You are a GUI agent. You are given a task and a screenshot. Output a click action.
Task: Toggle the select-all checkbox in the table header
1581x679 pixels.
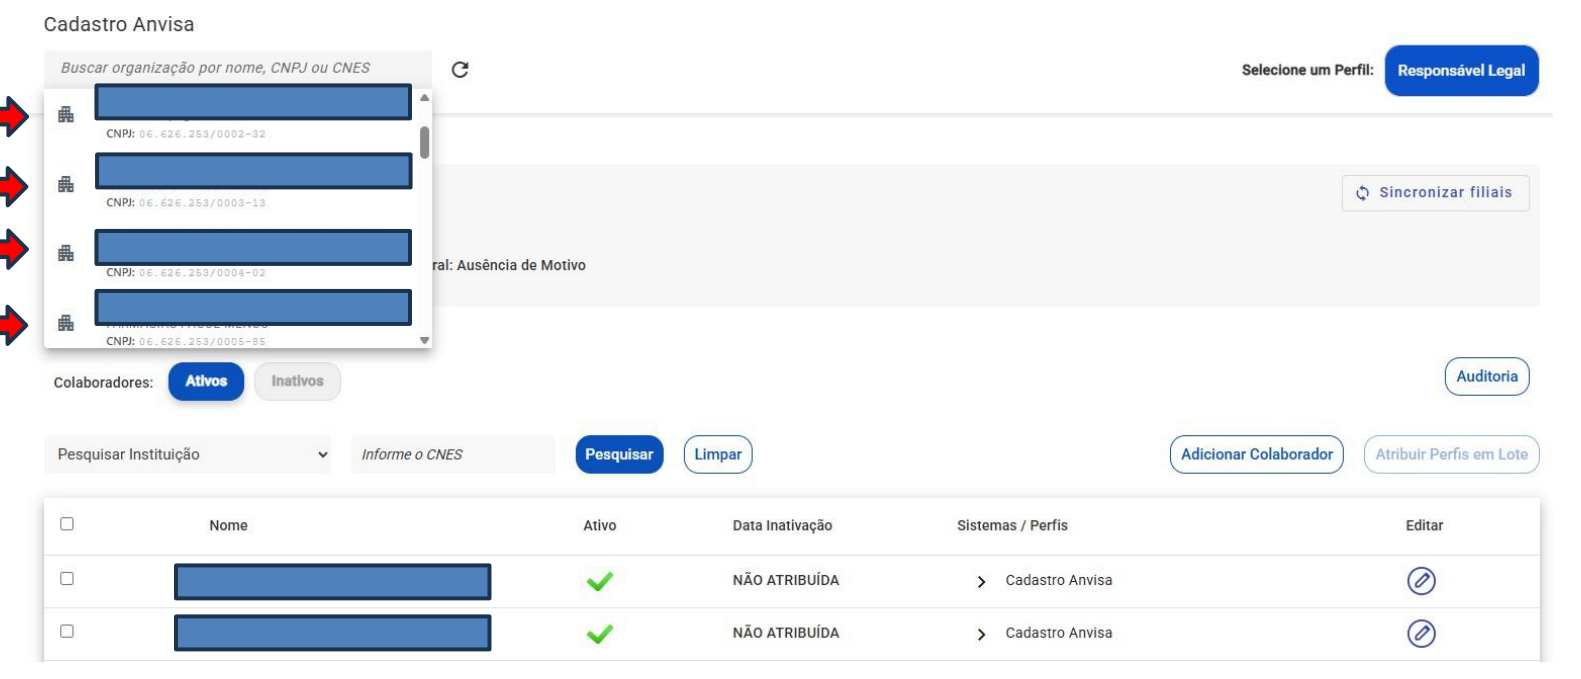67,524
